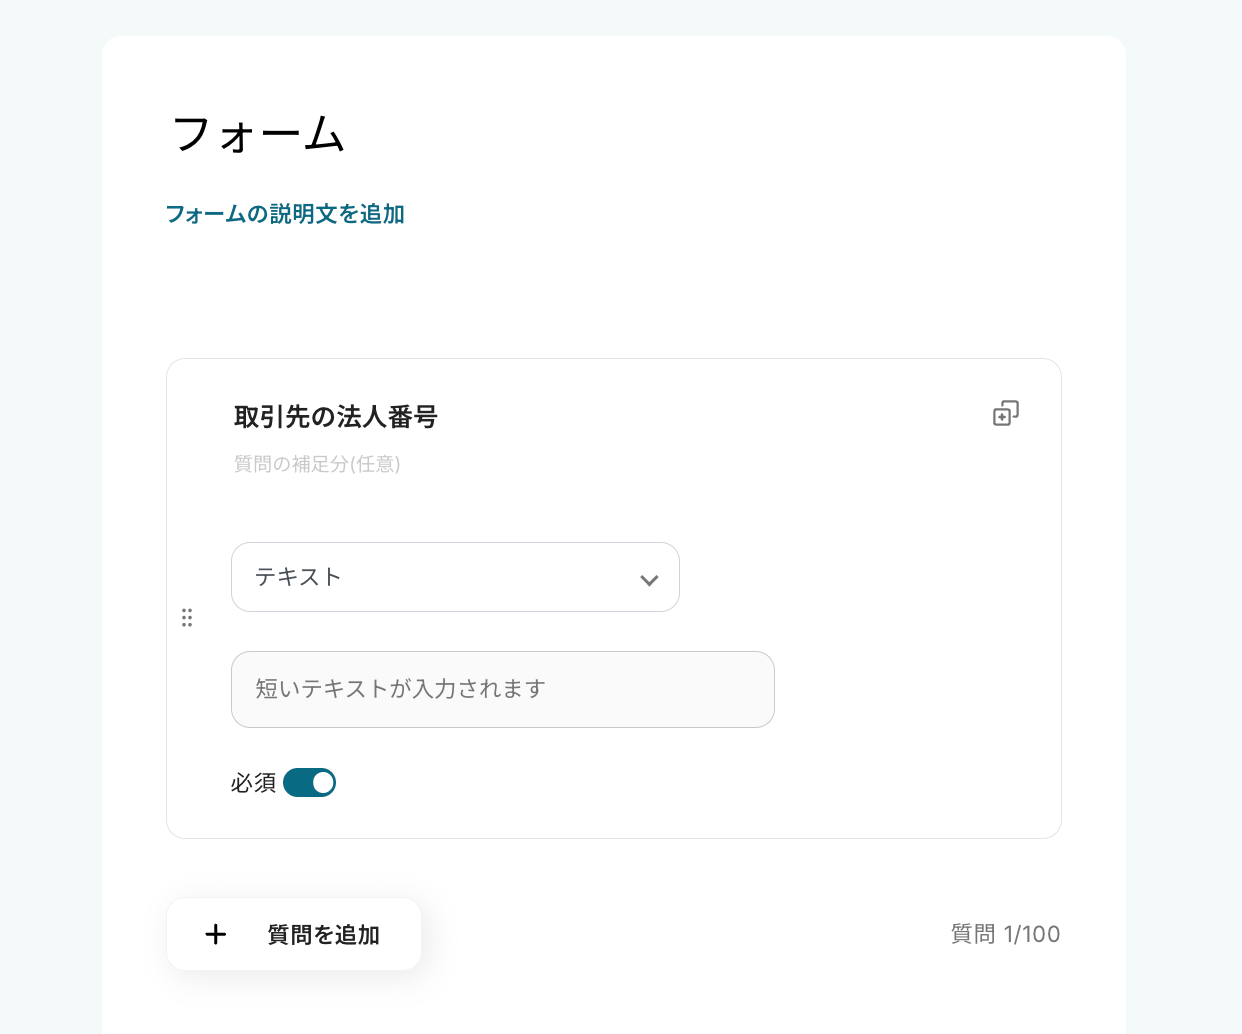
Task: Turn off the 必須 toggle switch
Action: point(309,783)
